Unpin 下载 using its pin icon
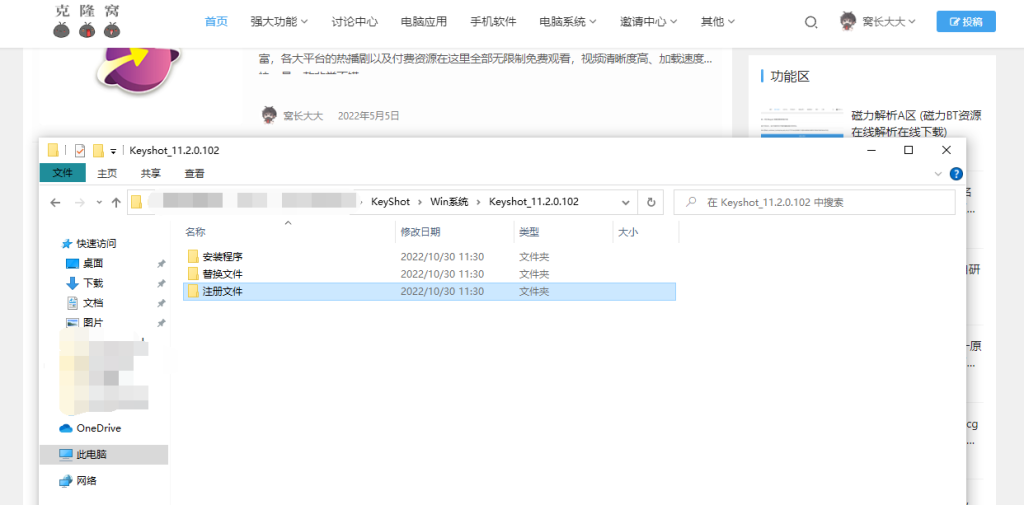This screenshot has width=1024, height=505. click(x=161, y=284)
